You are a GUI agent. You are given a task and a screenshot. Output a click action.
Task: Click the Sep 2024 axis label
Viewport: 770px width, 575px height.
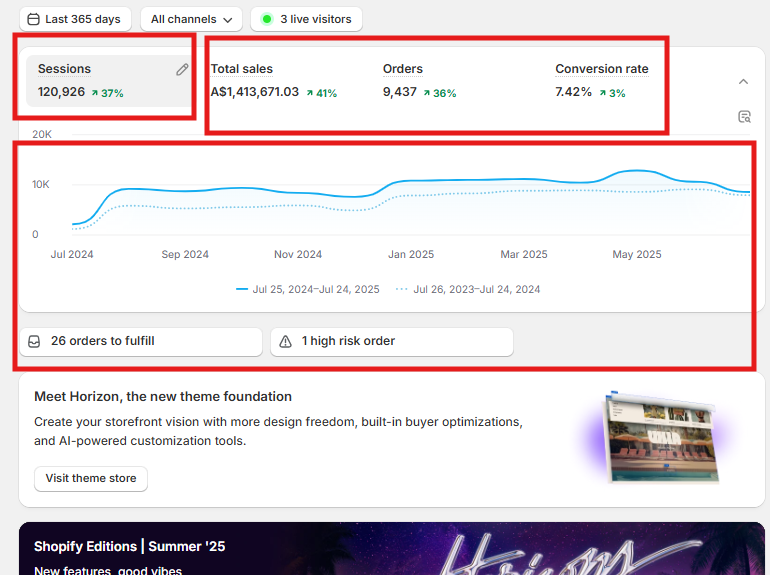185,254
